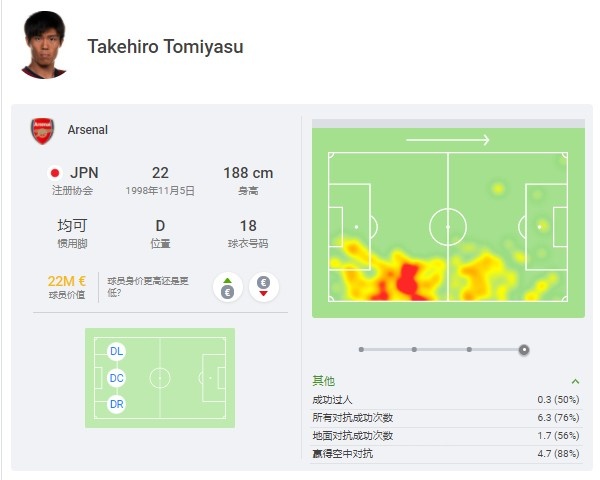Select the DL position marker

coord(116,351)
